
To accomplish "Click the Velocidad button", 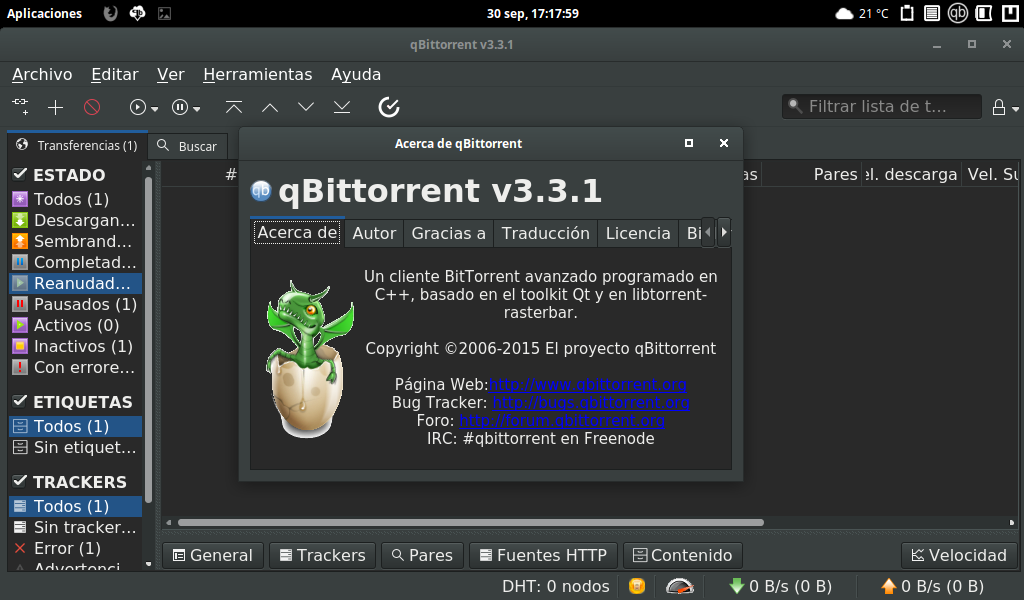I will point(959,555).
